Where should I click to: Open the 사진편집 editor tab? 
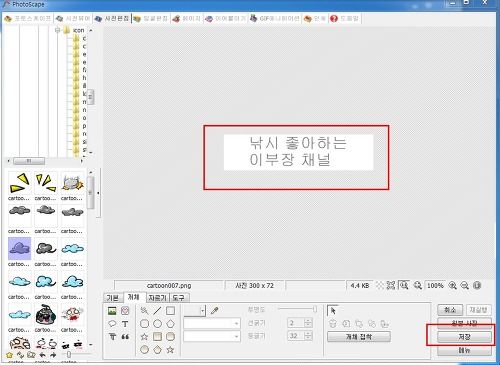point(112,19)
